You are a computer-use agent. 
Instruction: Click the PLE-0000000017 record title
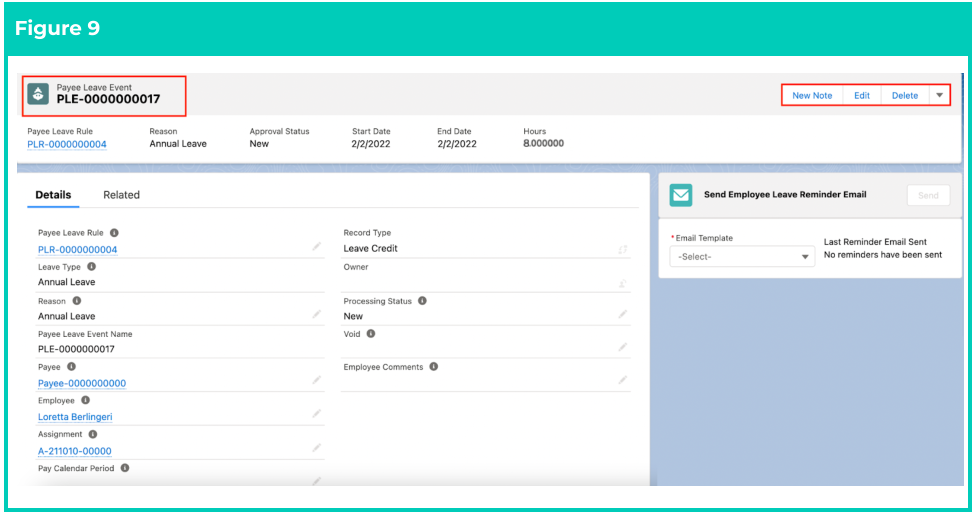click(108, 99)
